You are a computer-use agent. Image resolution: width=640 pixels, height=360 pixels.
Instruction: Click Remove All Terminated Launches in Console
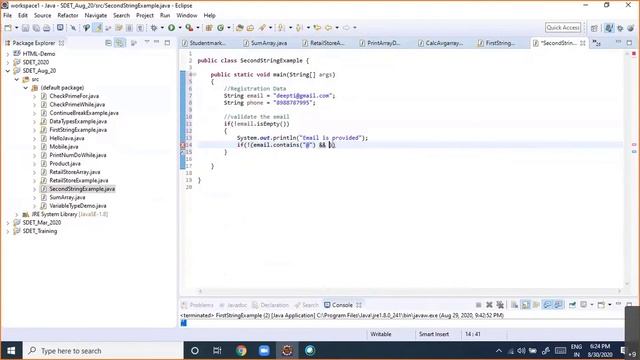point(500,305)
